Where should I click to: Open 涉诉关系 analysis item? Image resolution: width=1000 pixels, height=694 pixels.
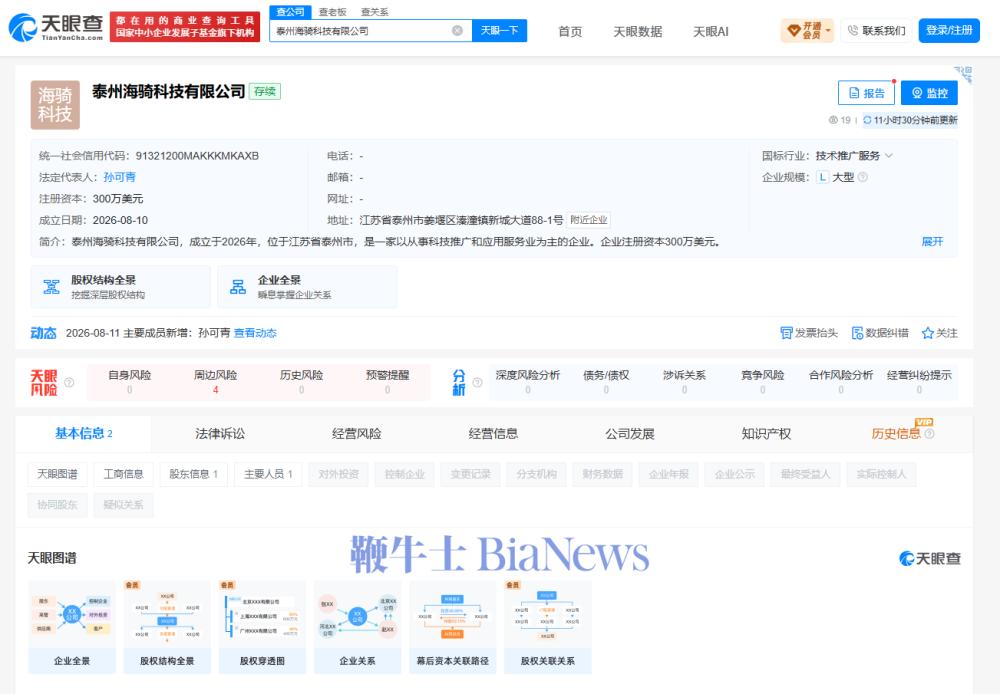tap(684, 382)
